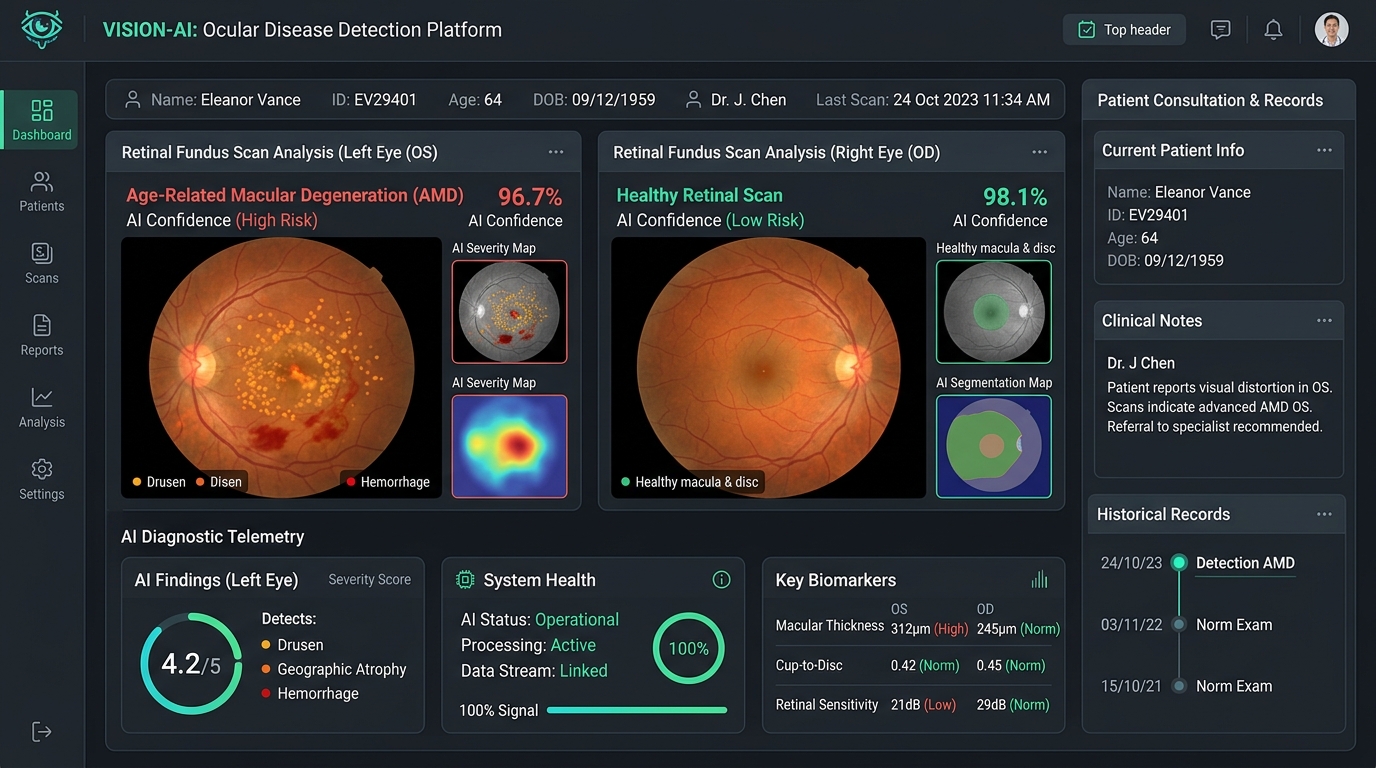Open the AI Segmentation Map thumbnail
This screenshot has width=1376, height=768.
click(994, 446)
